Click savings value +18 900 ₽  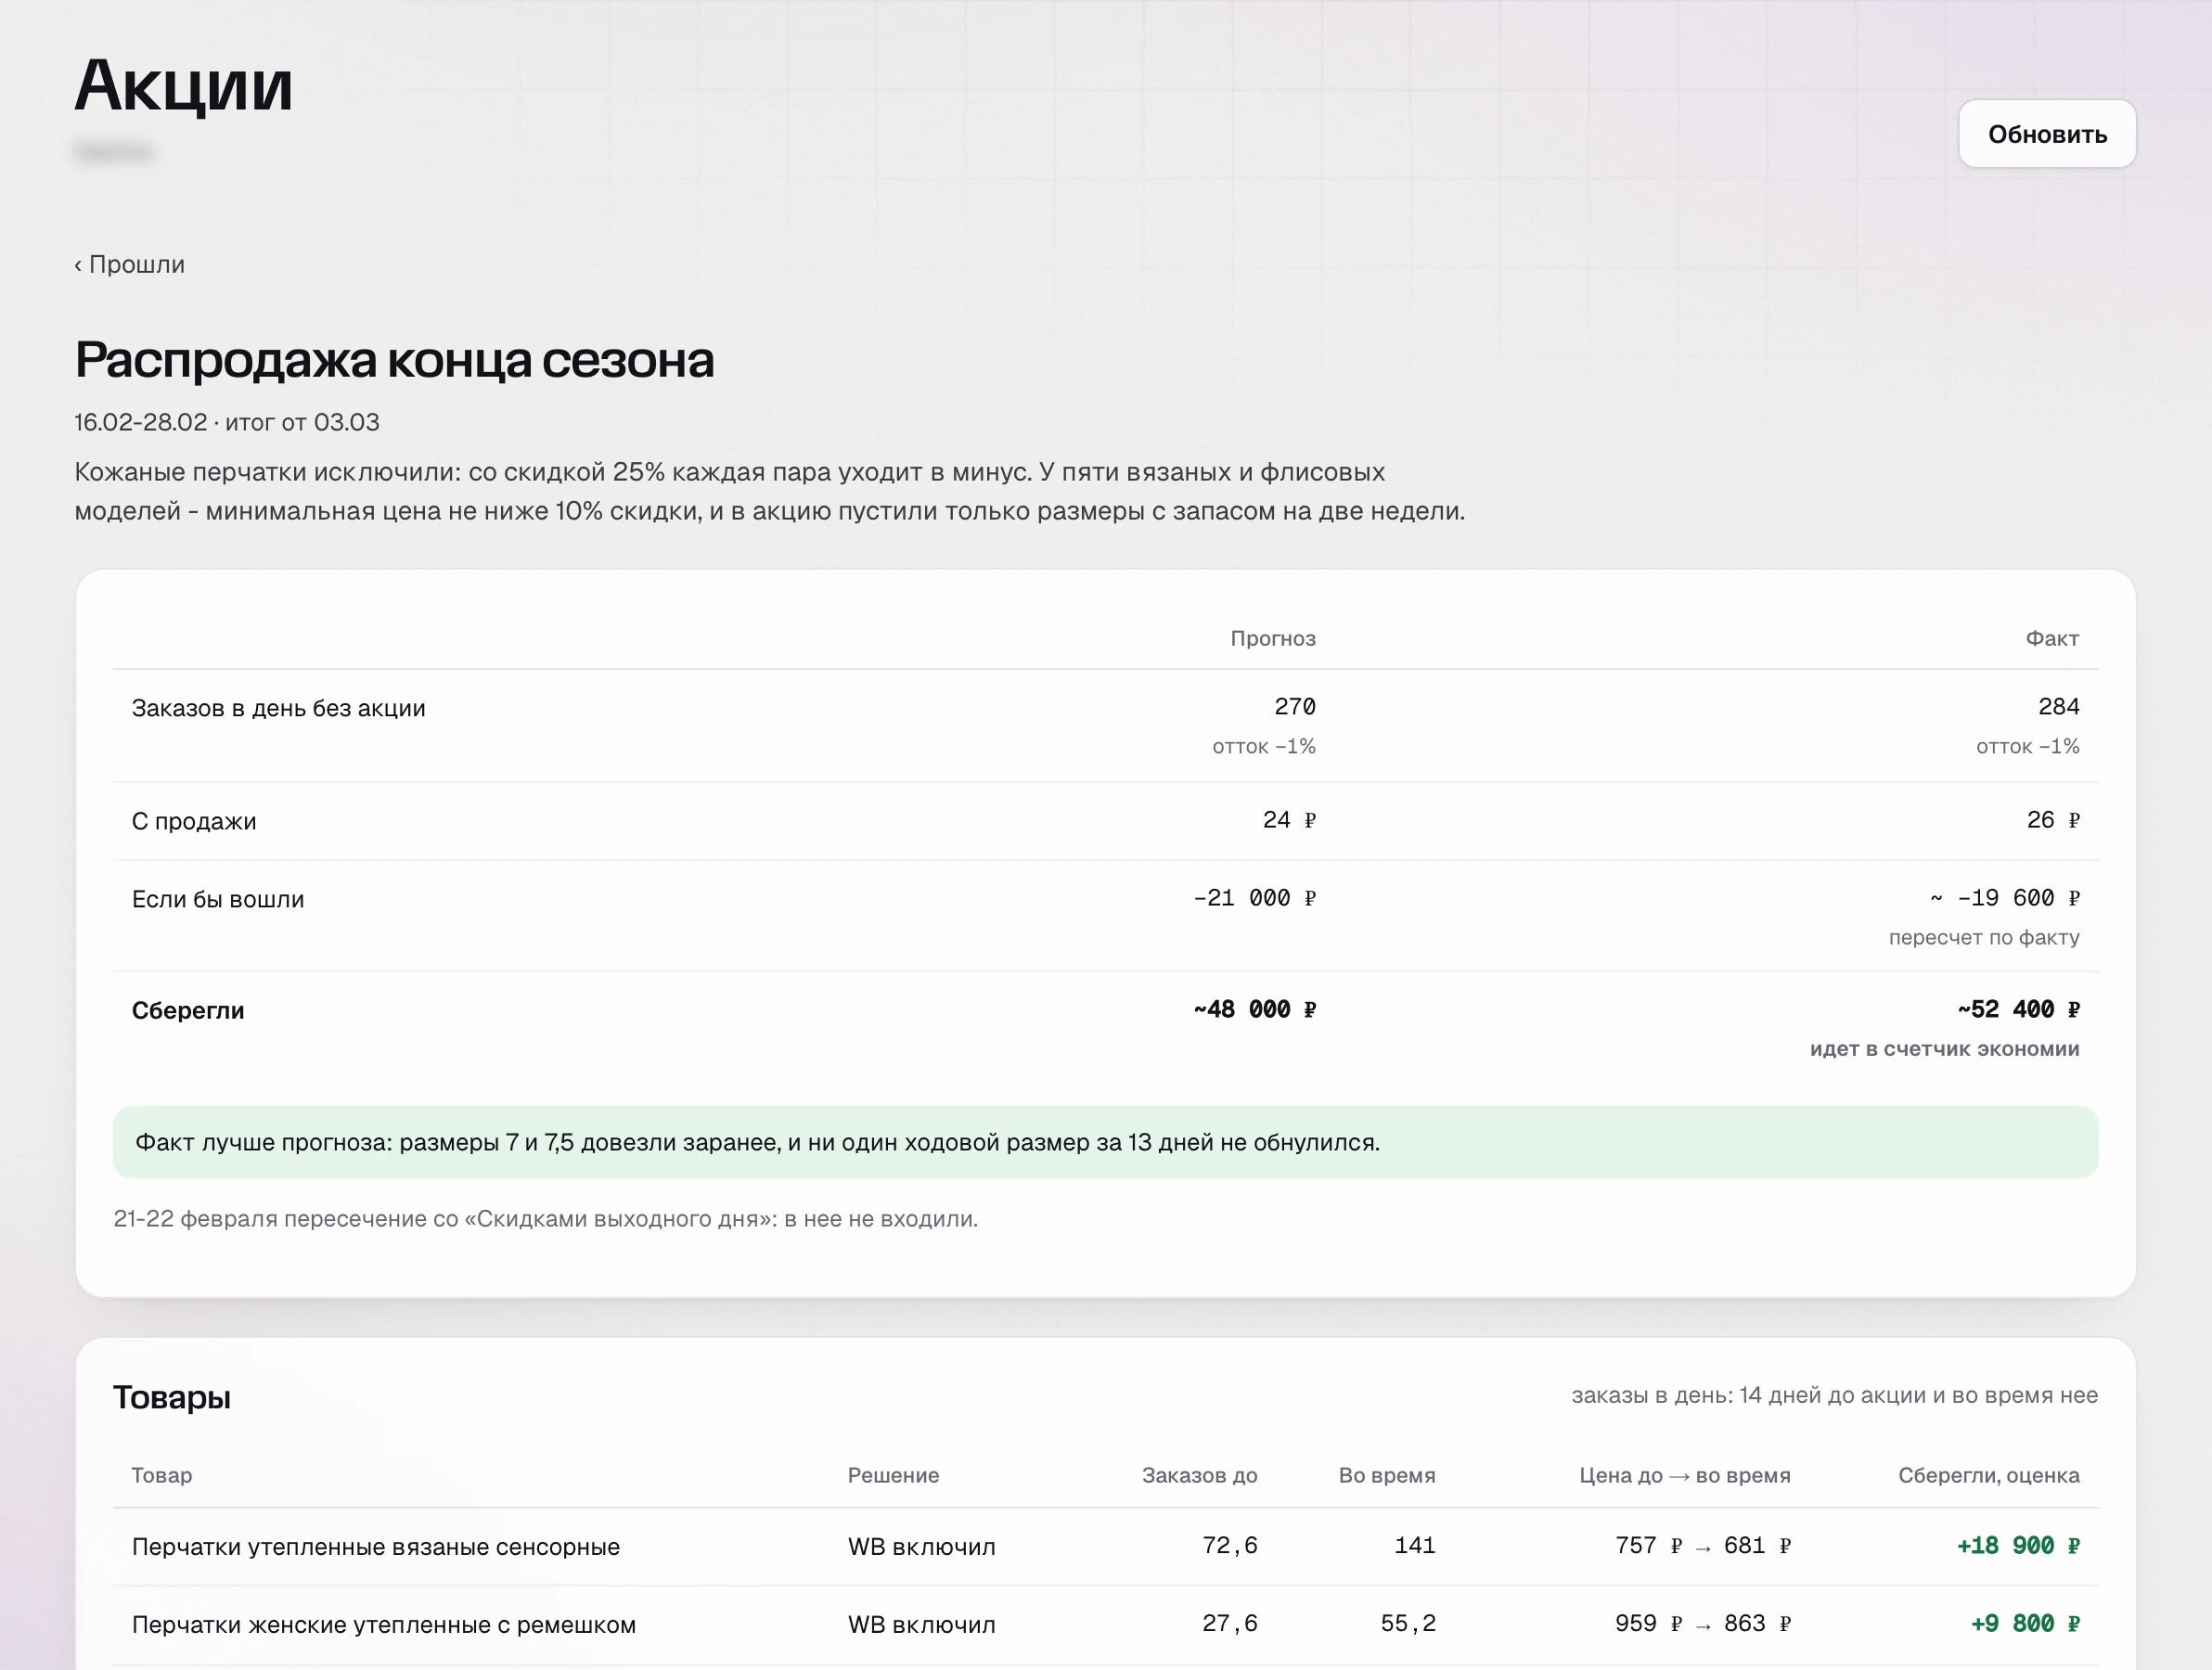coord(2018,1546)
